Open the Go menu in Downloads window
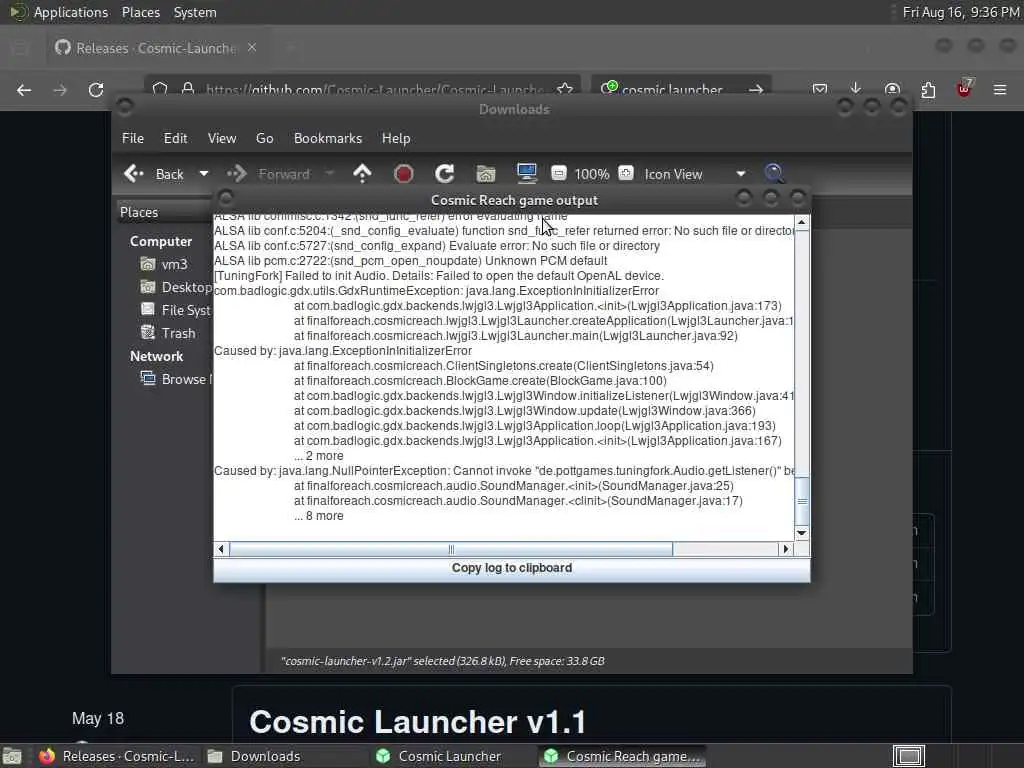Image resolution: width=1024 pixels, height=768 pixels. [264, 138]
